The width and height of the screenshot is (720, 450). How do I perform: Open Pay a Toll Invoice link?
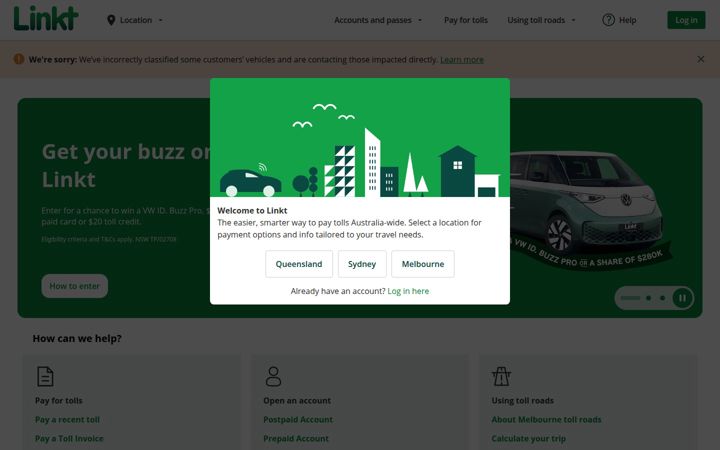(x=69, y=439)
